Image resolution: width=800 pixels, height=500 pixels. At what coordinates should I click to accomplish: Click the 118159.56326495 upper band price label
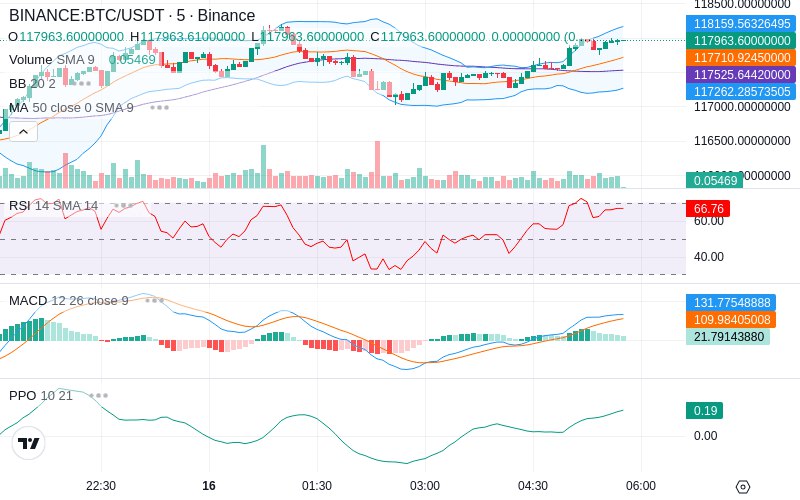tap(741, 23)
